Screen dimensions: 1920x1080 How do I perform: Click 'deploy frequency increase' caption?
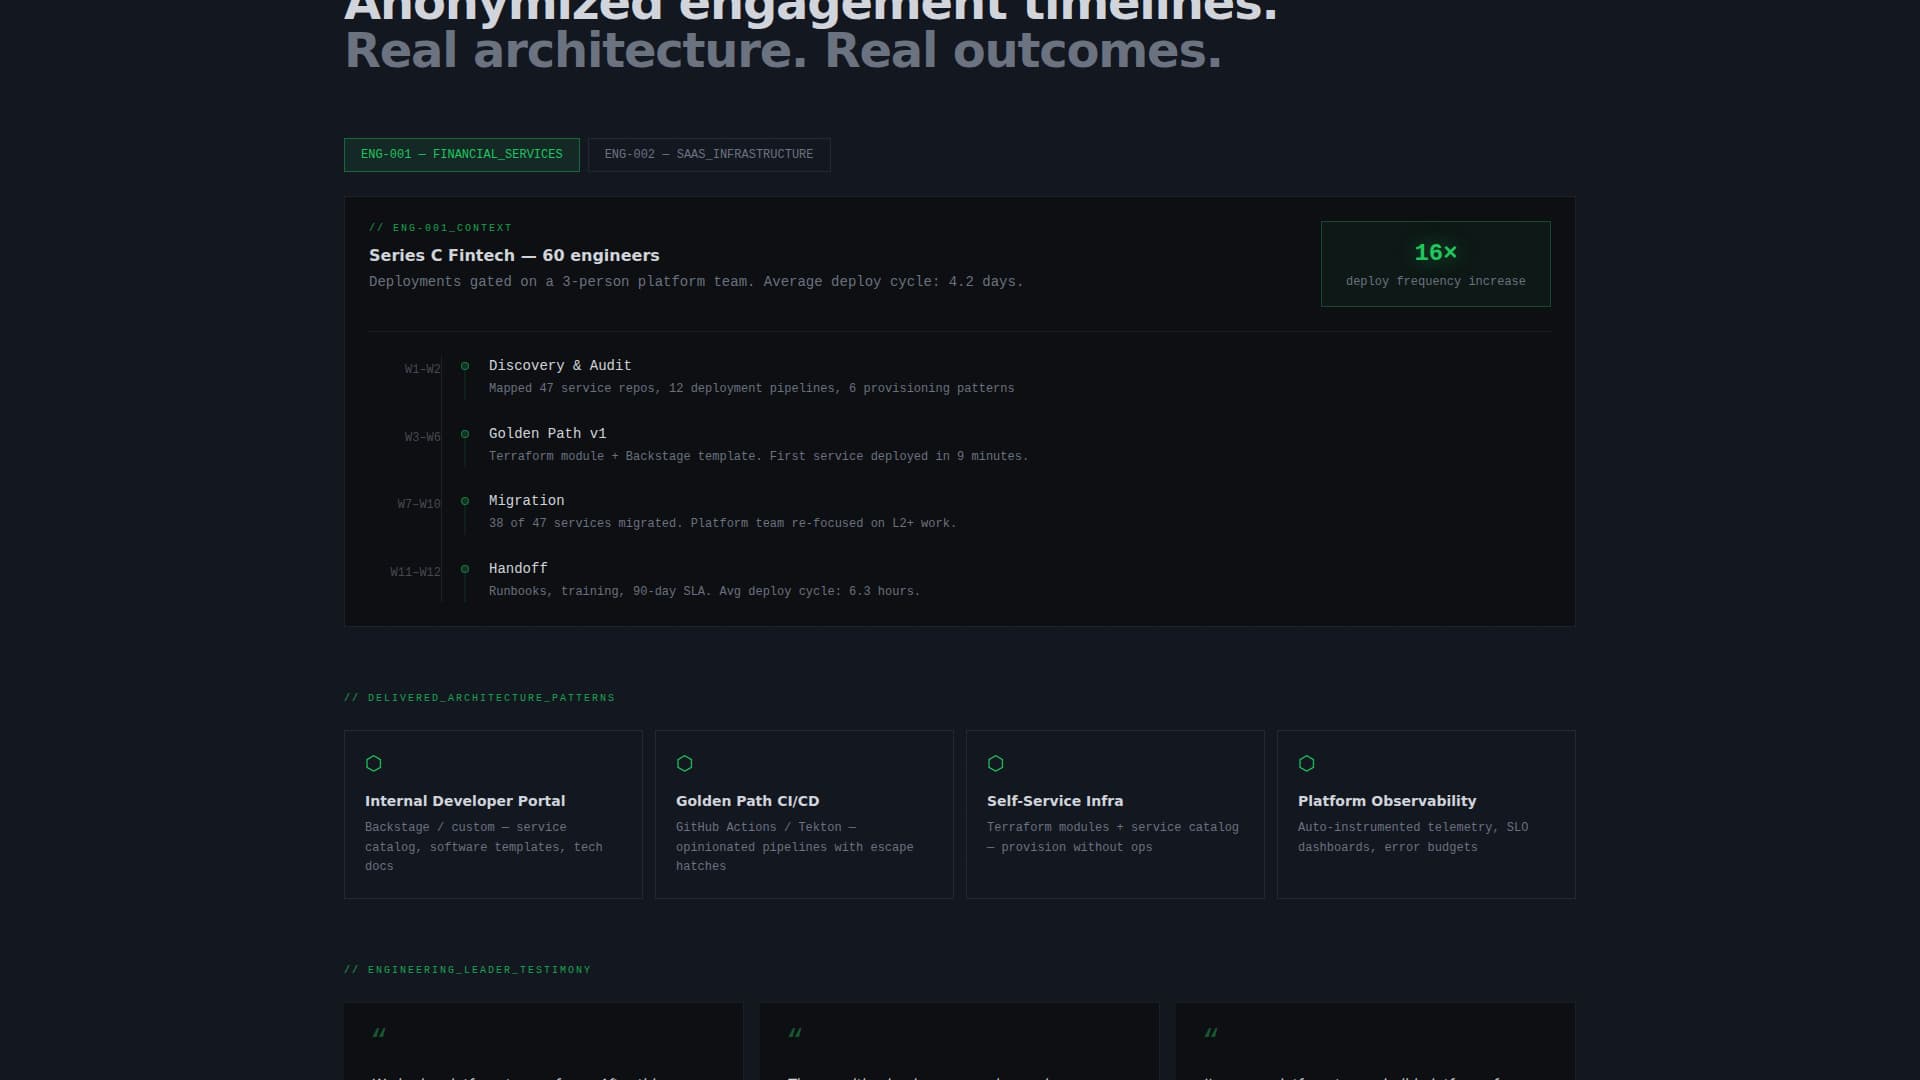click(1435, 281)
